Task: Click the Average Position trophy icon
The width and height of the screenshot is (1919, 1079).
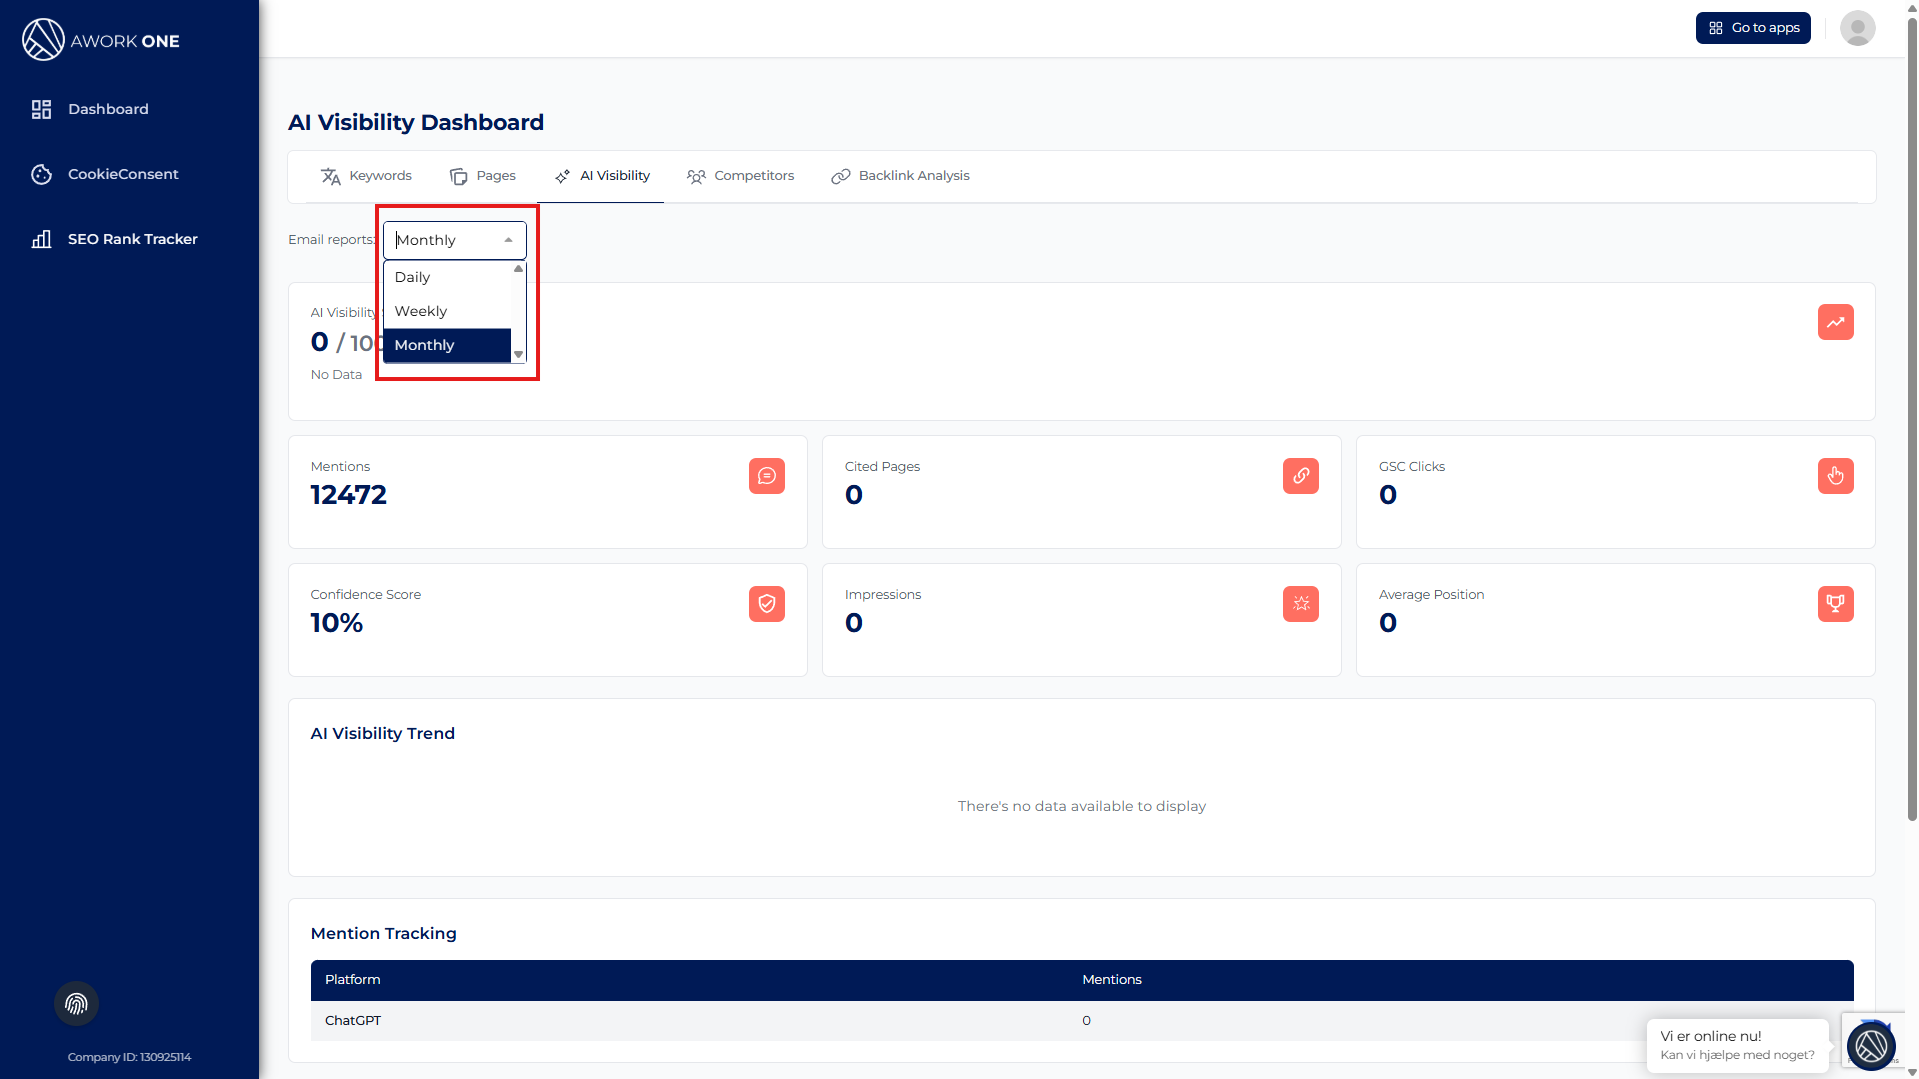Action: (1835, 604)
